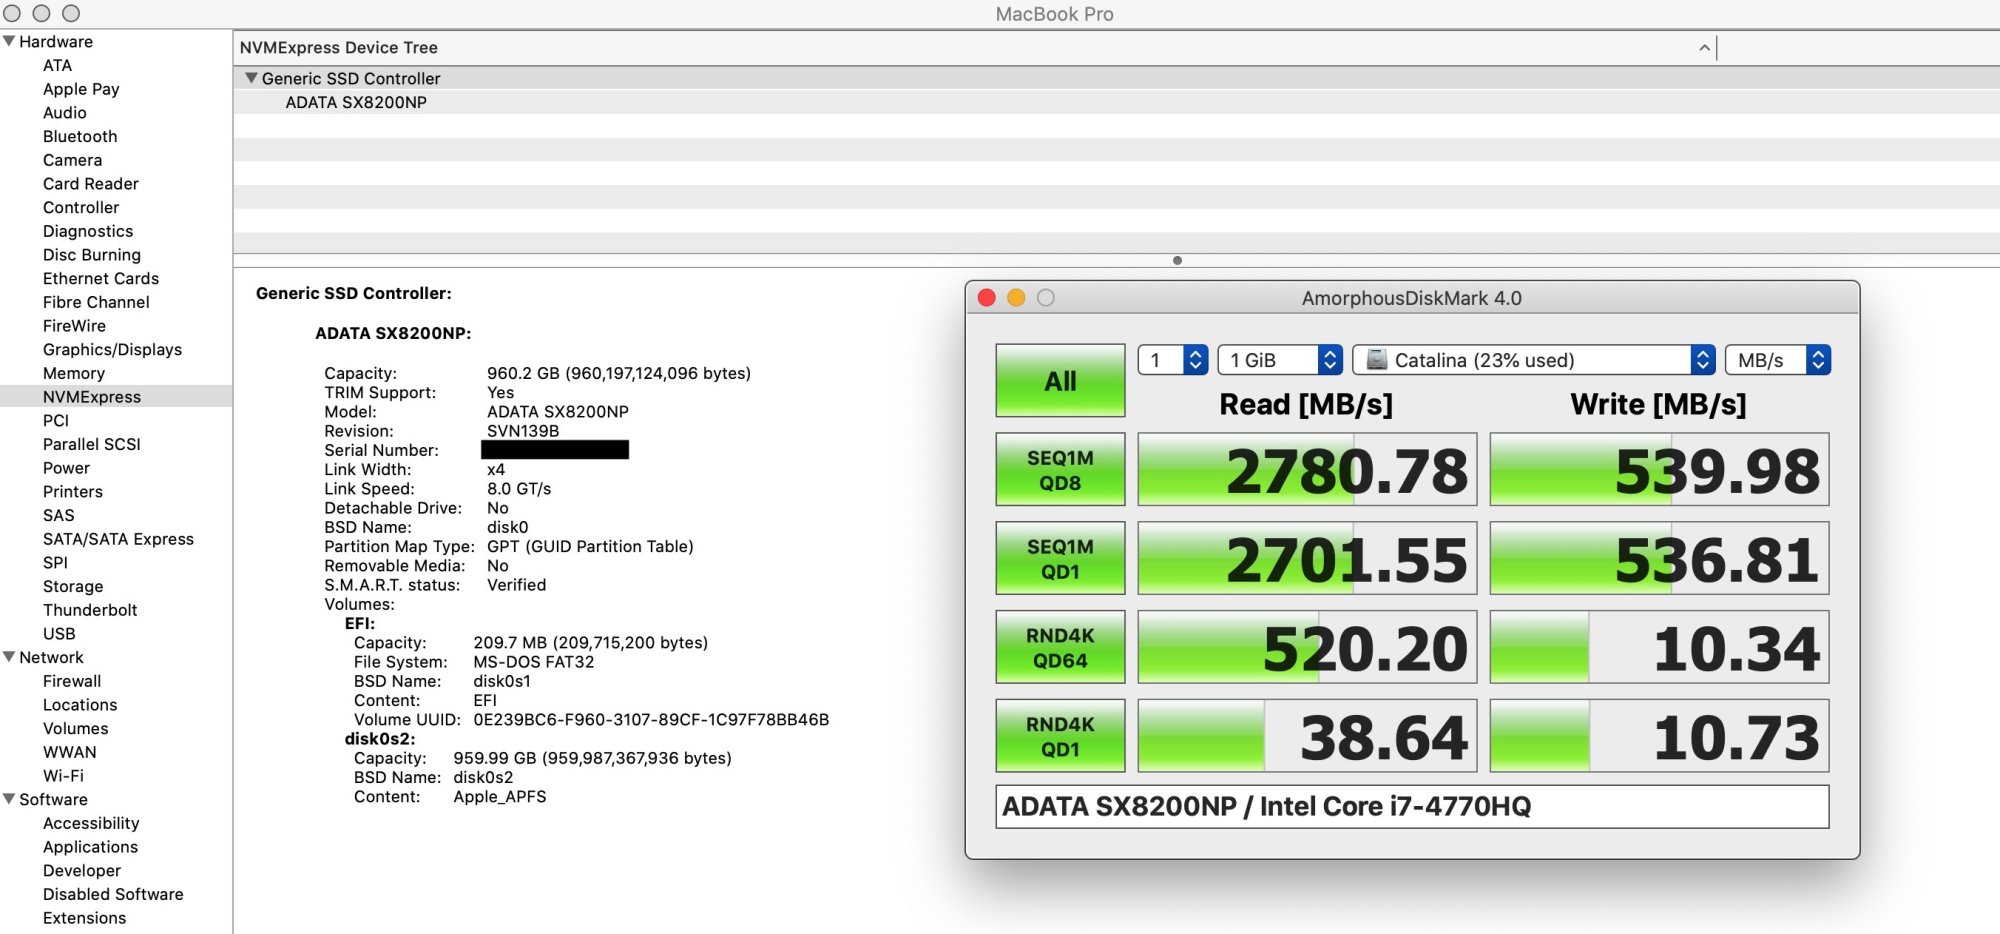This screenshot has height=934, width=2000.
Task: Select NVMExpress in the sidebar
Action: click(91, 397)
